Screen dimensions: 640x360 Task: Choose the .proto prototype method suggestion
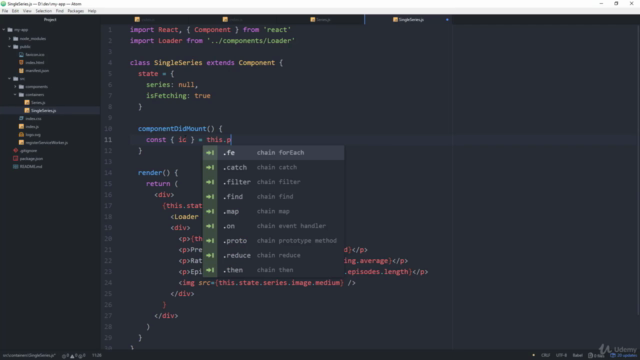point(273,241)
